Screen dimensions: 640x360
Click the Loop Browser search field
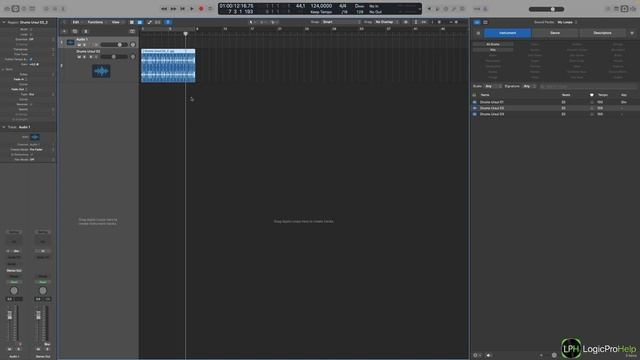click(588, 87)
